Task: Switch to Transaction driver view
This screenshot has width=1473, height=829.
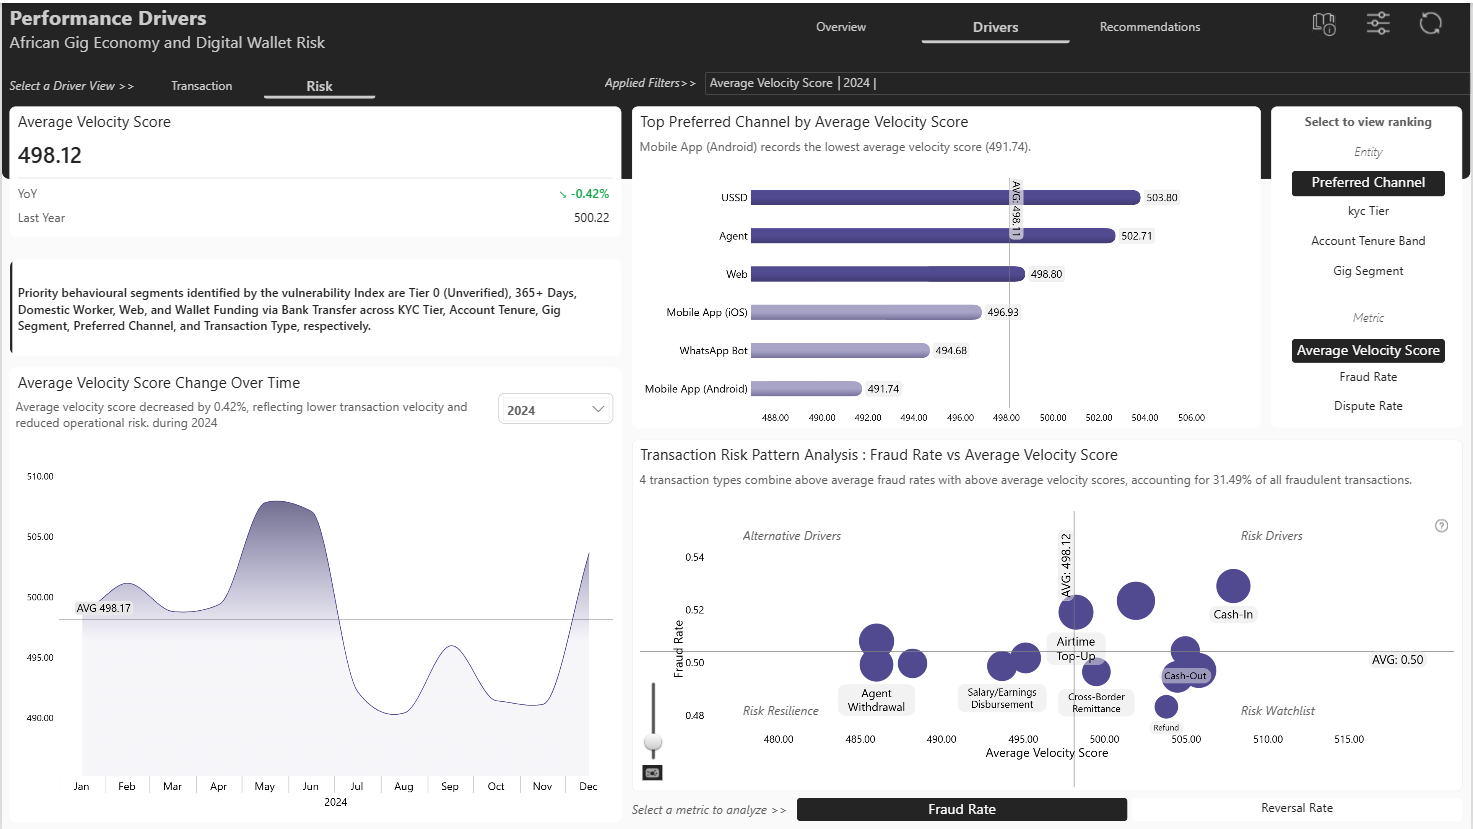Action: click(201, 86)
